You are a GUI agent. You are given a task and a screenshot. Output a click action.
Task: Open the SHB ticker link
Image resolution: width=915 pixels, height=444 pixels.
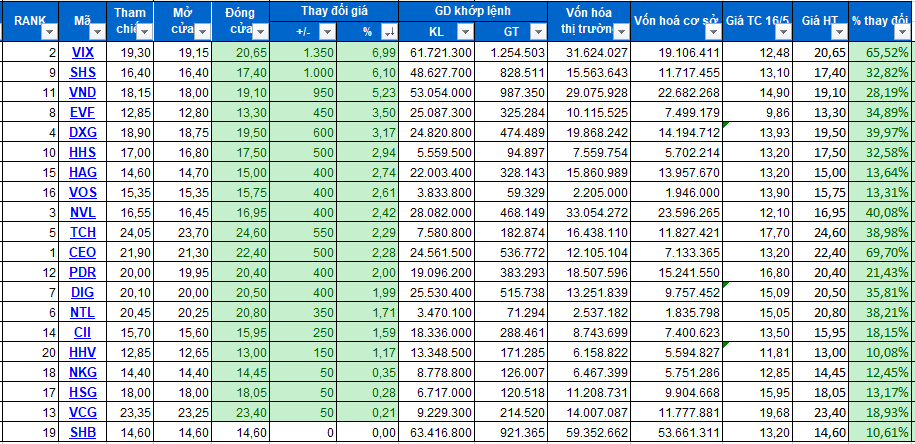pyautogui.click(x=83, y=432)
